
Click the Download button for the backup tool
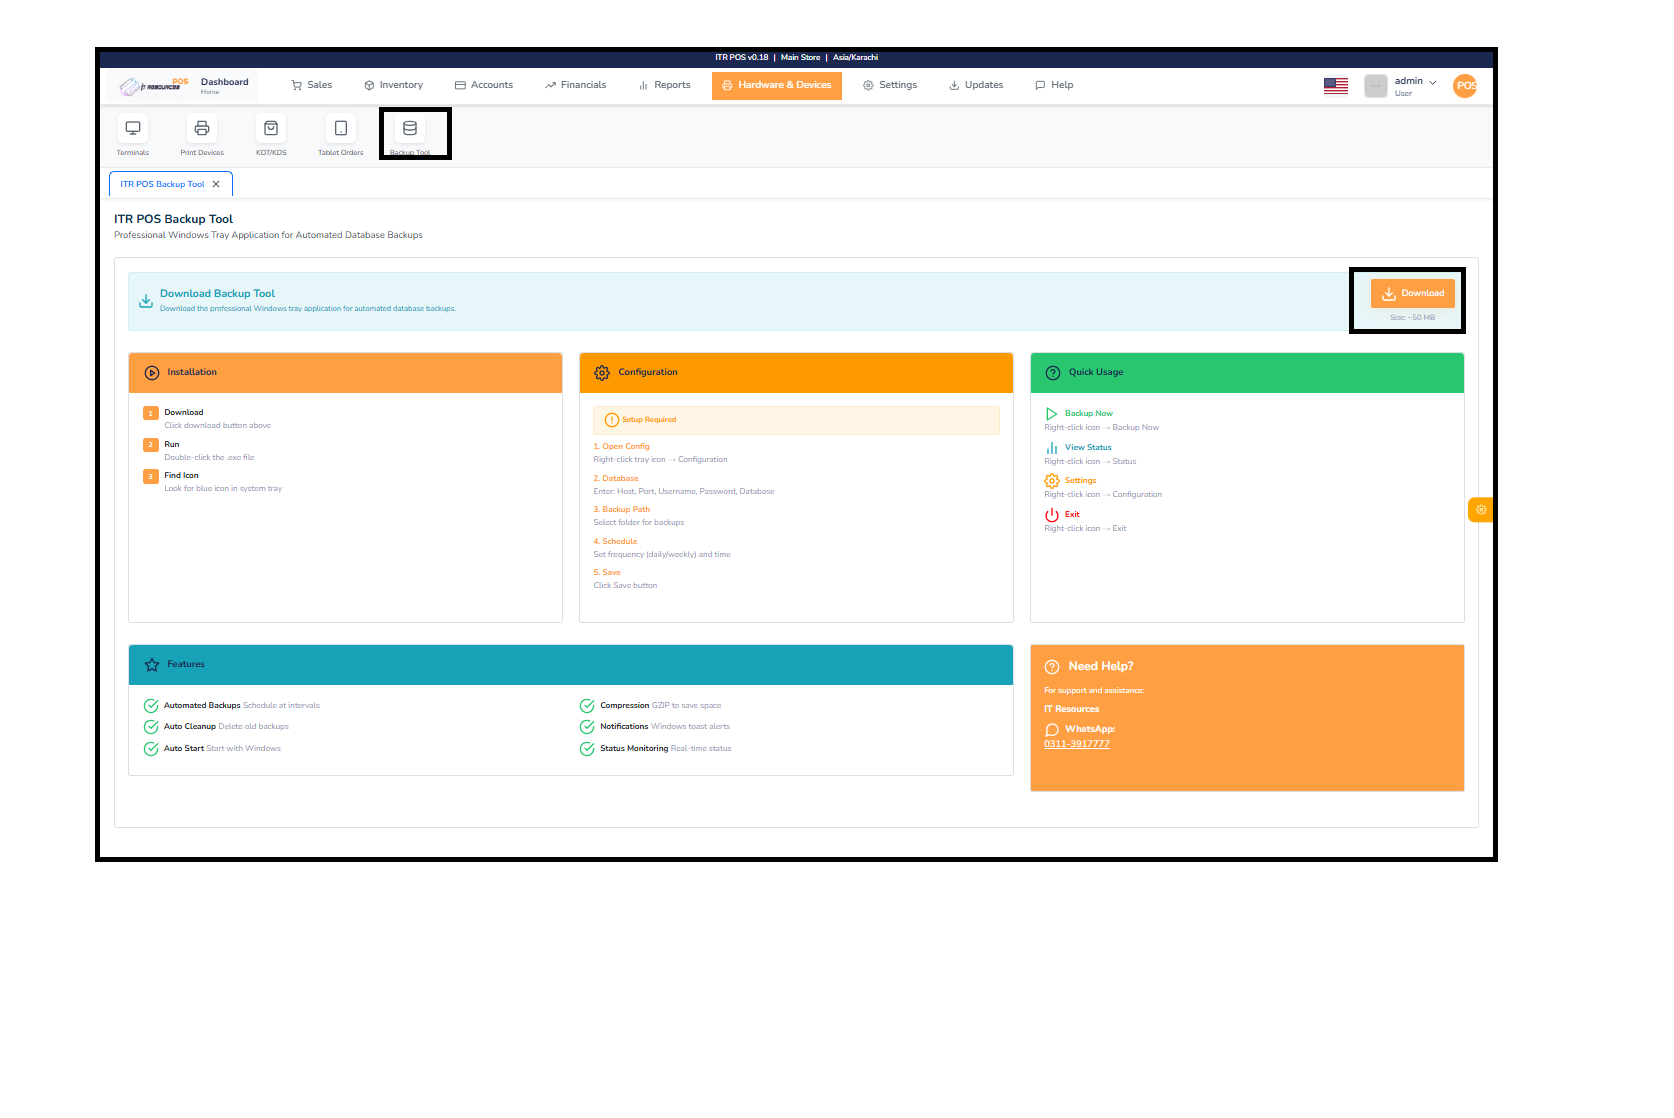(1413, 293)
